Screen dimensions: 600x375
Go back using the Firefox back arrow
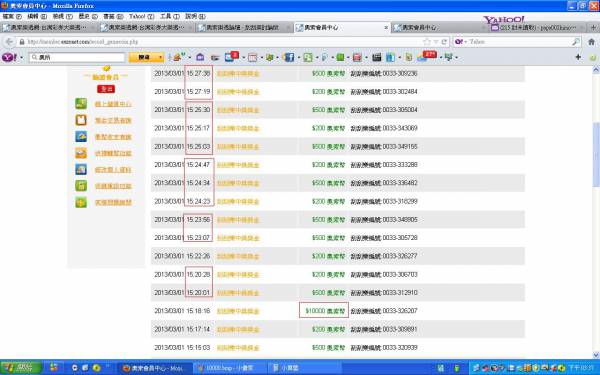pos(9,42)
